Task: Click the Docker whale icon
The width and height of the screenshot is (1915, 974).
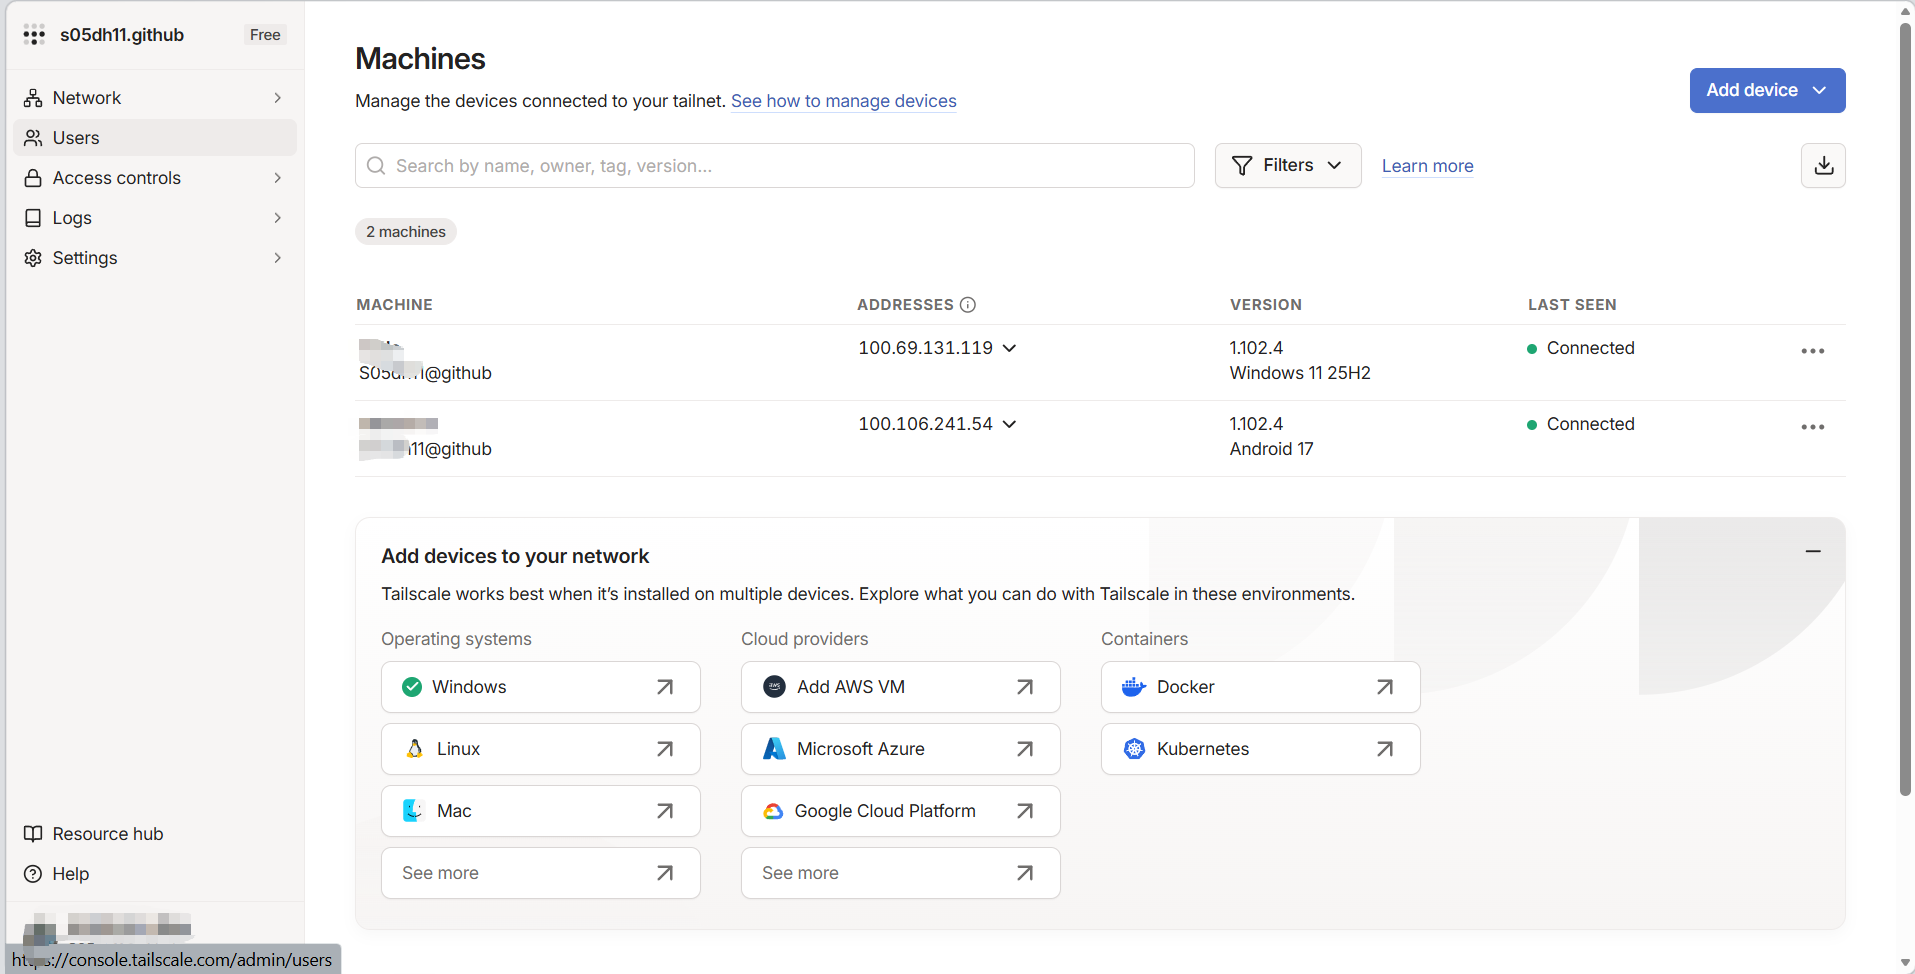Action: click(1134, 687)
